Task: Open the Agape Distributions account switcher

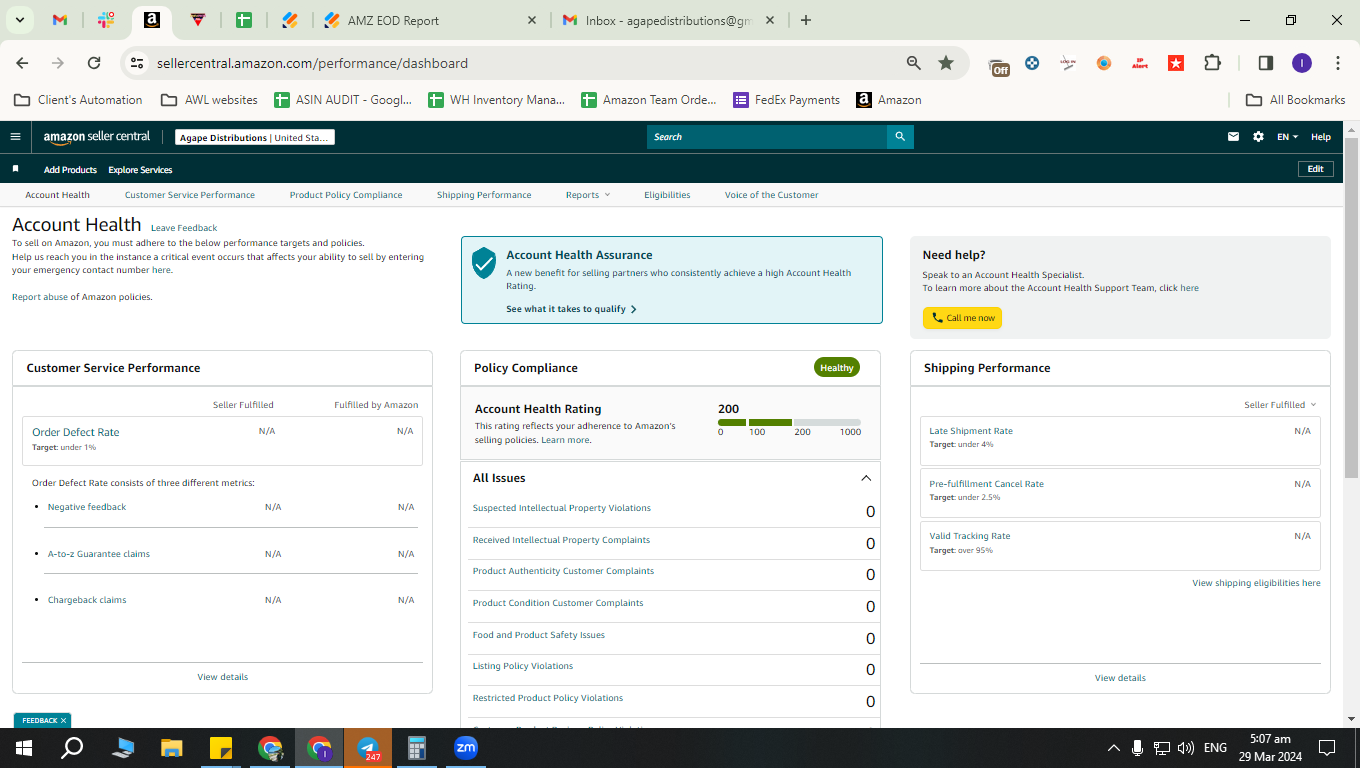Action: [x=255, y=137]
